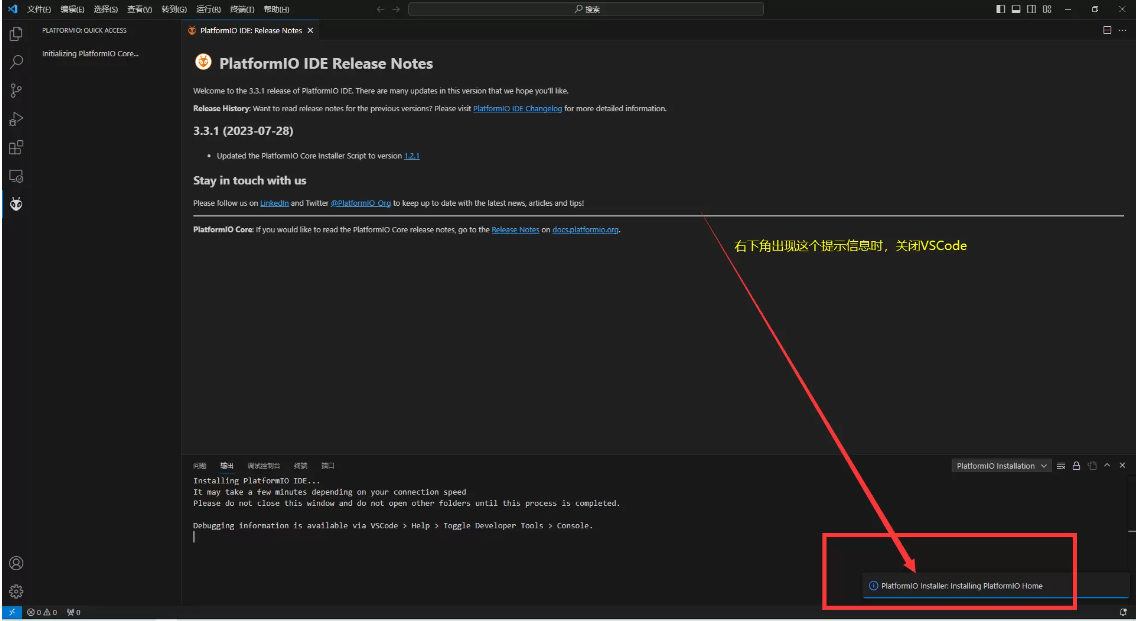Open the Extensions view
Image resolution: width=1136 pixels, height=621 pixels.
pos(16,147)
